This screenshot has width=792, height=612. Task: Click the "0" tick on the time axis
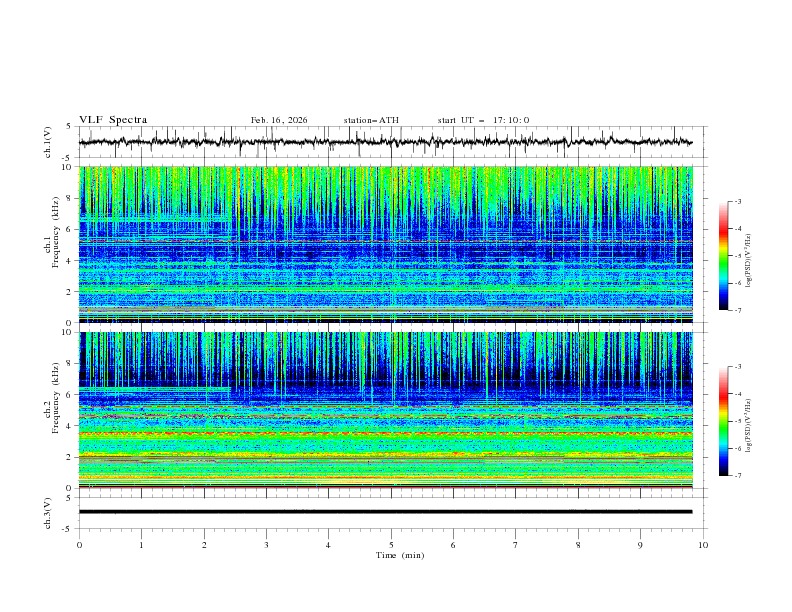(x=79, y=545)
